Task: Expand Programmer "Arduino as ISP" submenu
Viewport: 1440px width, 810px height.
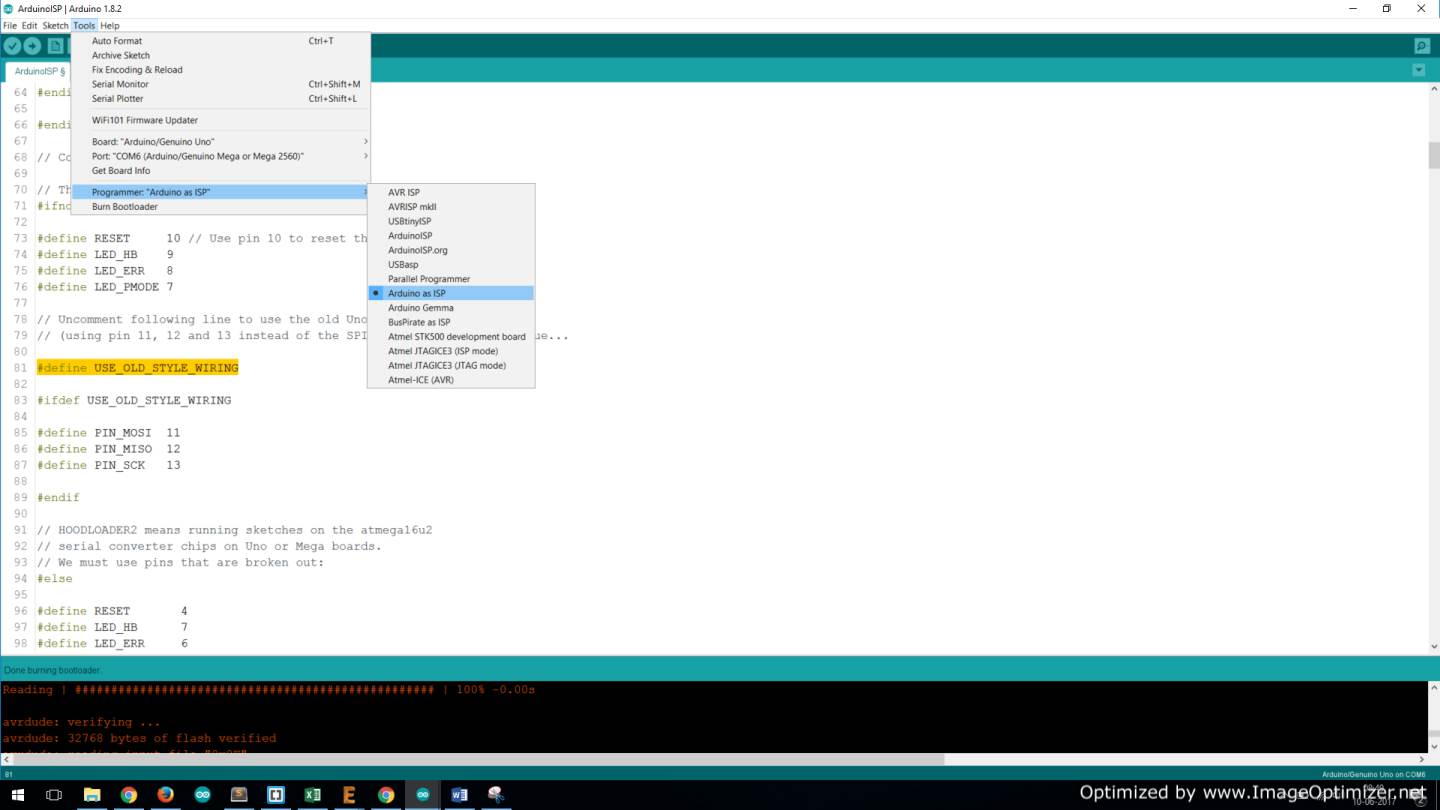Action: (220, 192)
